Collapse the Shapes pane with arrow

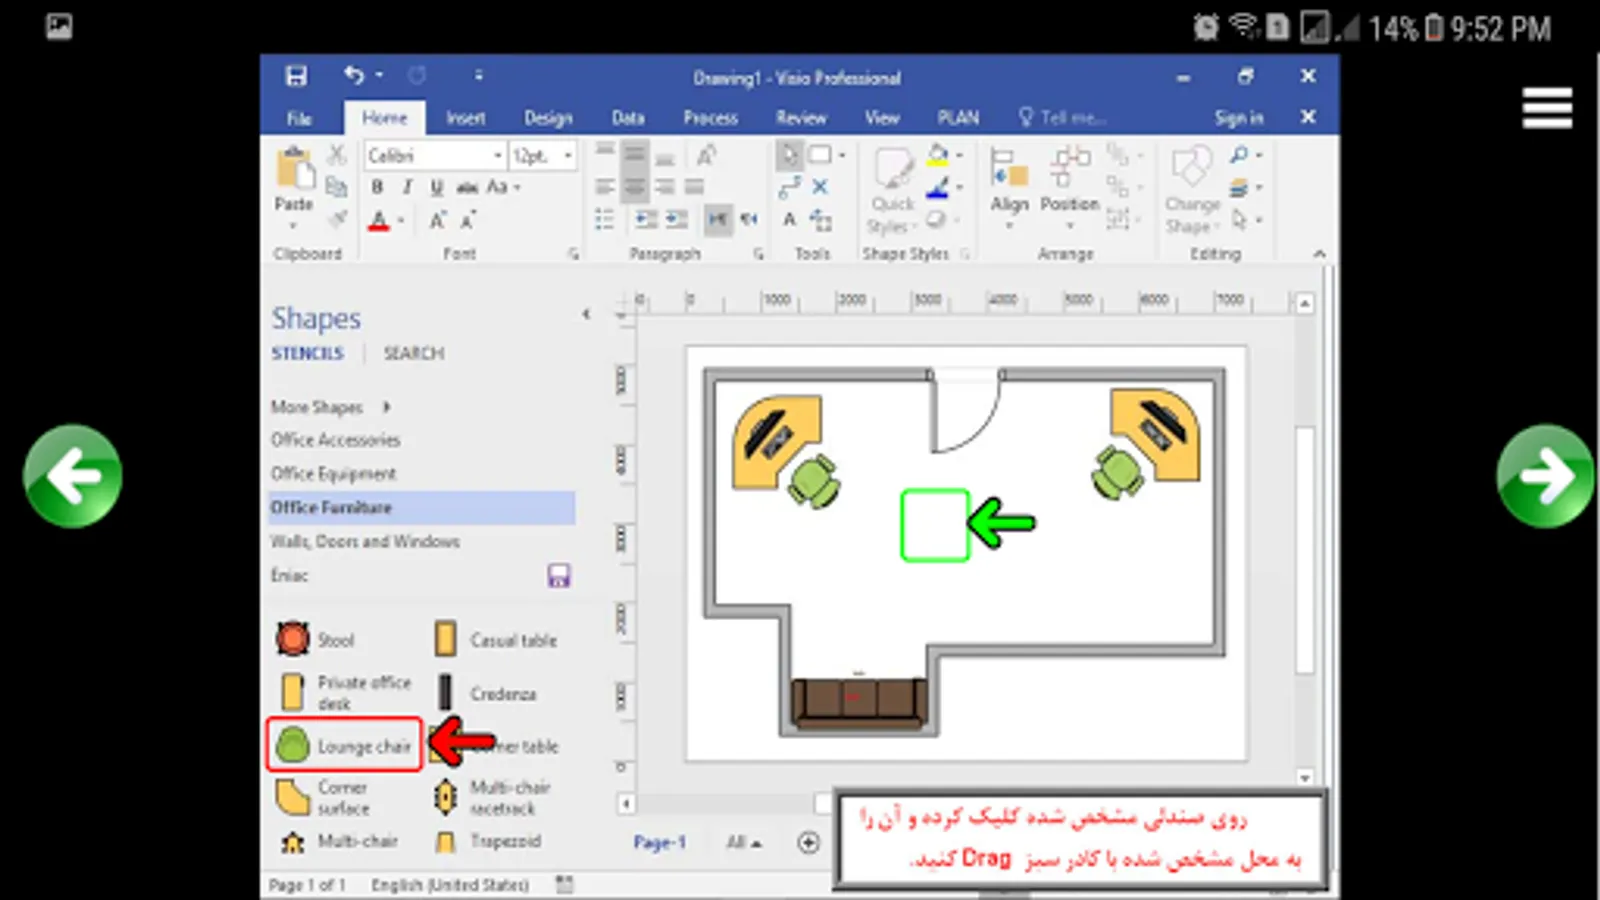pyautogui.click(x=586, y=314)
